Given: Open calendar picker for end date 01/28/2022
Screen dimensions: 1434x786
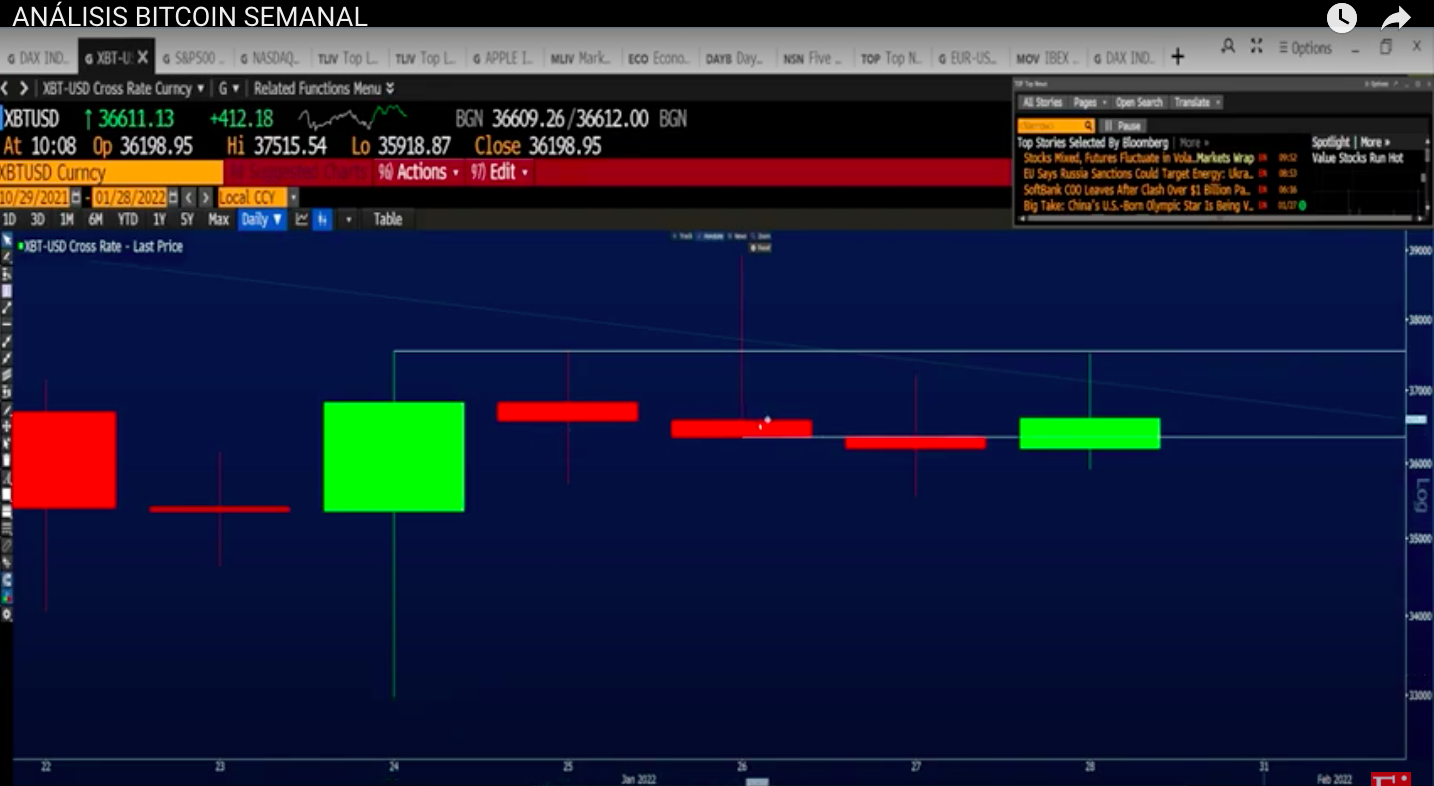Looking at the screenshot, I should (173, 197).
